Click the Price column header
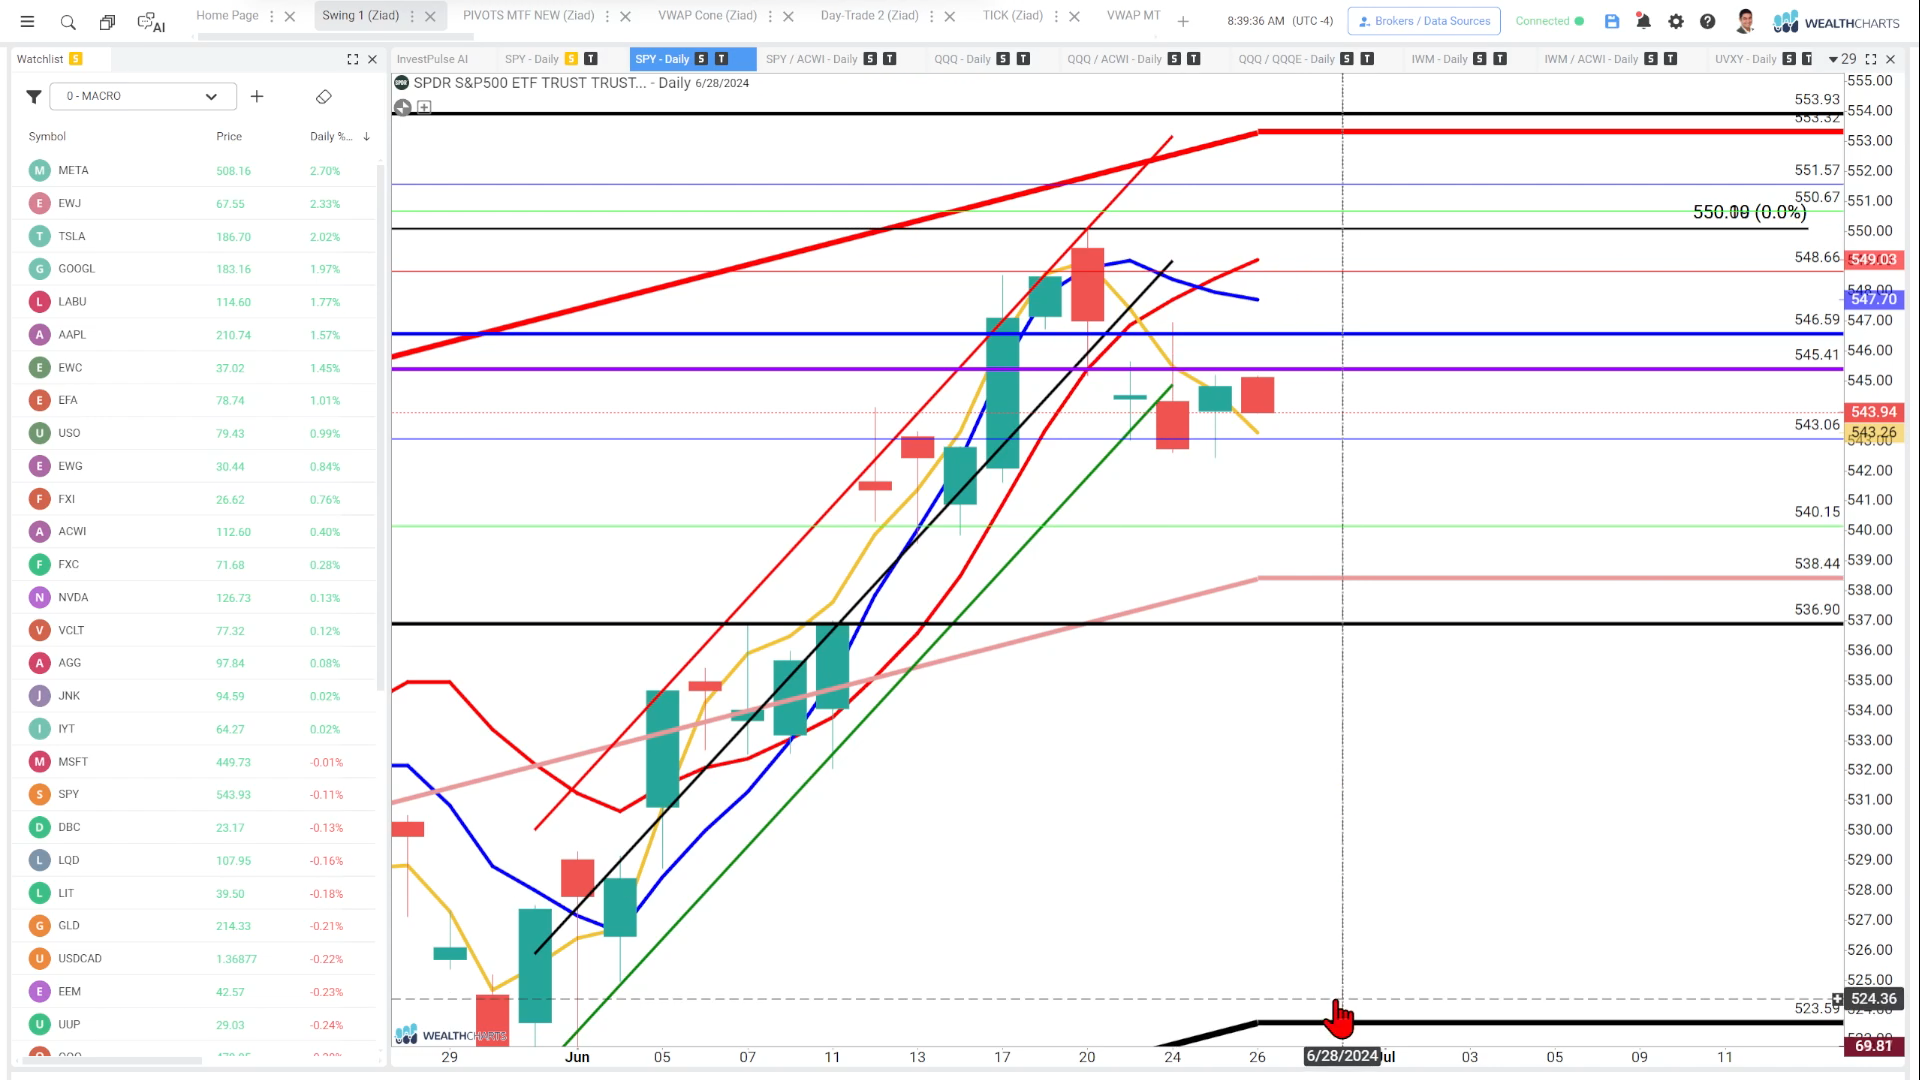Screen dimensions: 1920x1080 pos(229,136)
